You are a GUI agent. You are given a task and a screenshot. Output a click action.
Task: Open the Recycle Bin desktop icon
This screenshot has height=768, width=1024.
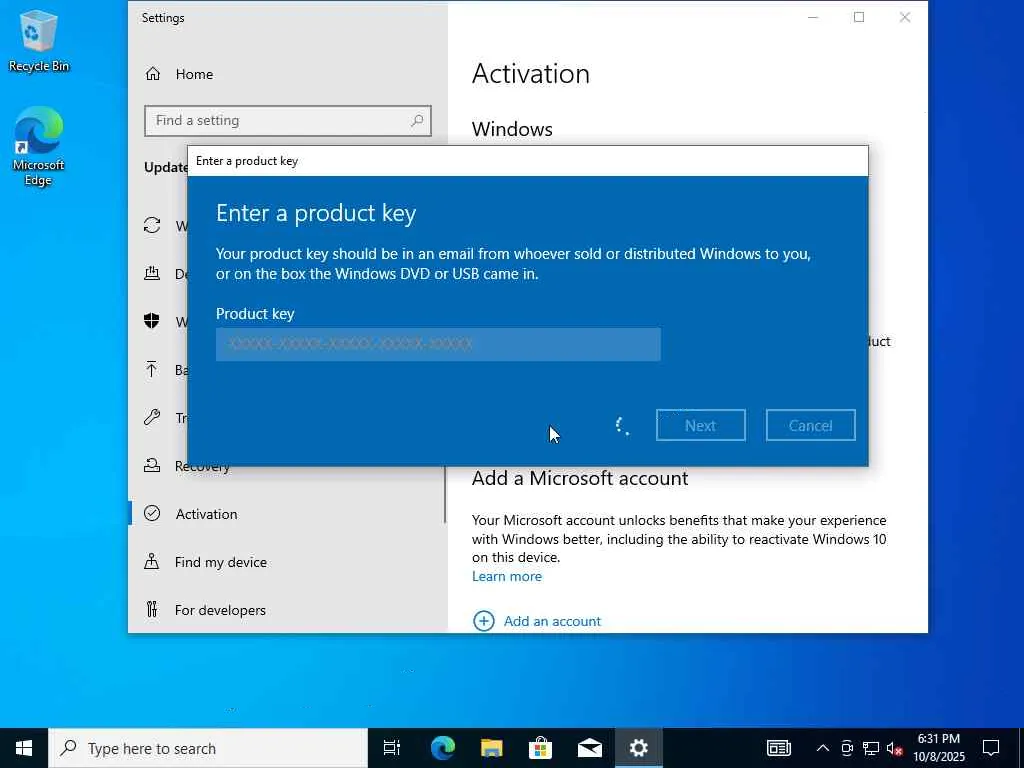pos(39,41)
